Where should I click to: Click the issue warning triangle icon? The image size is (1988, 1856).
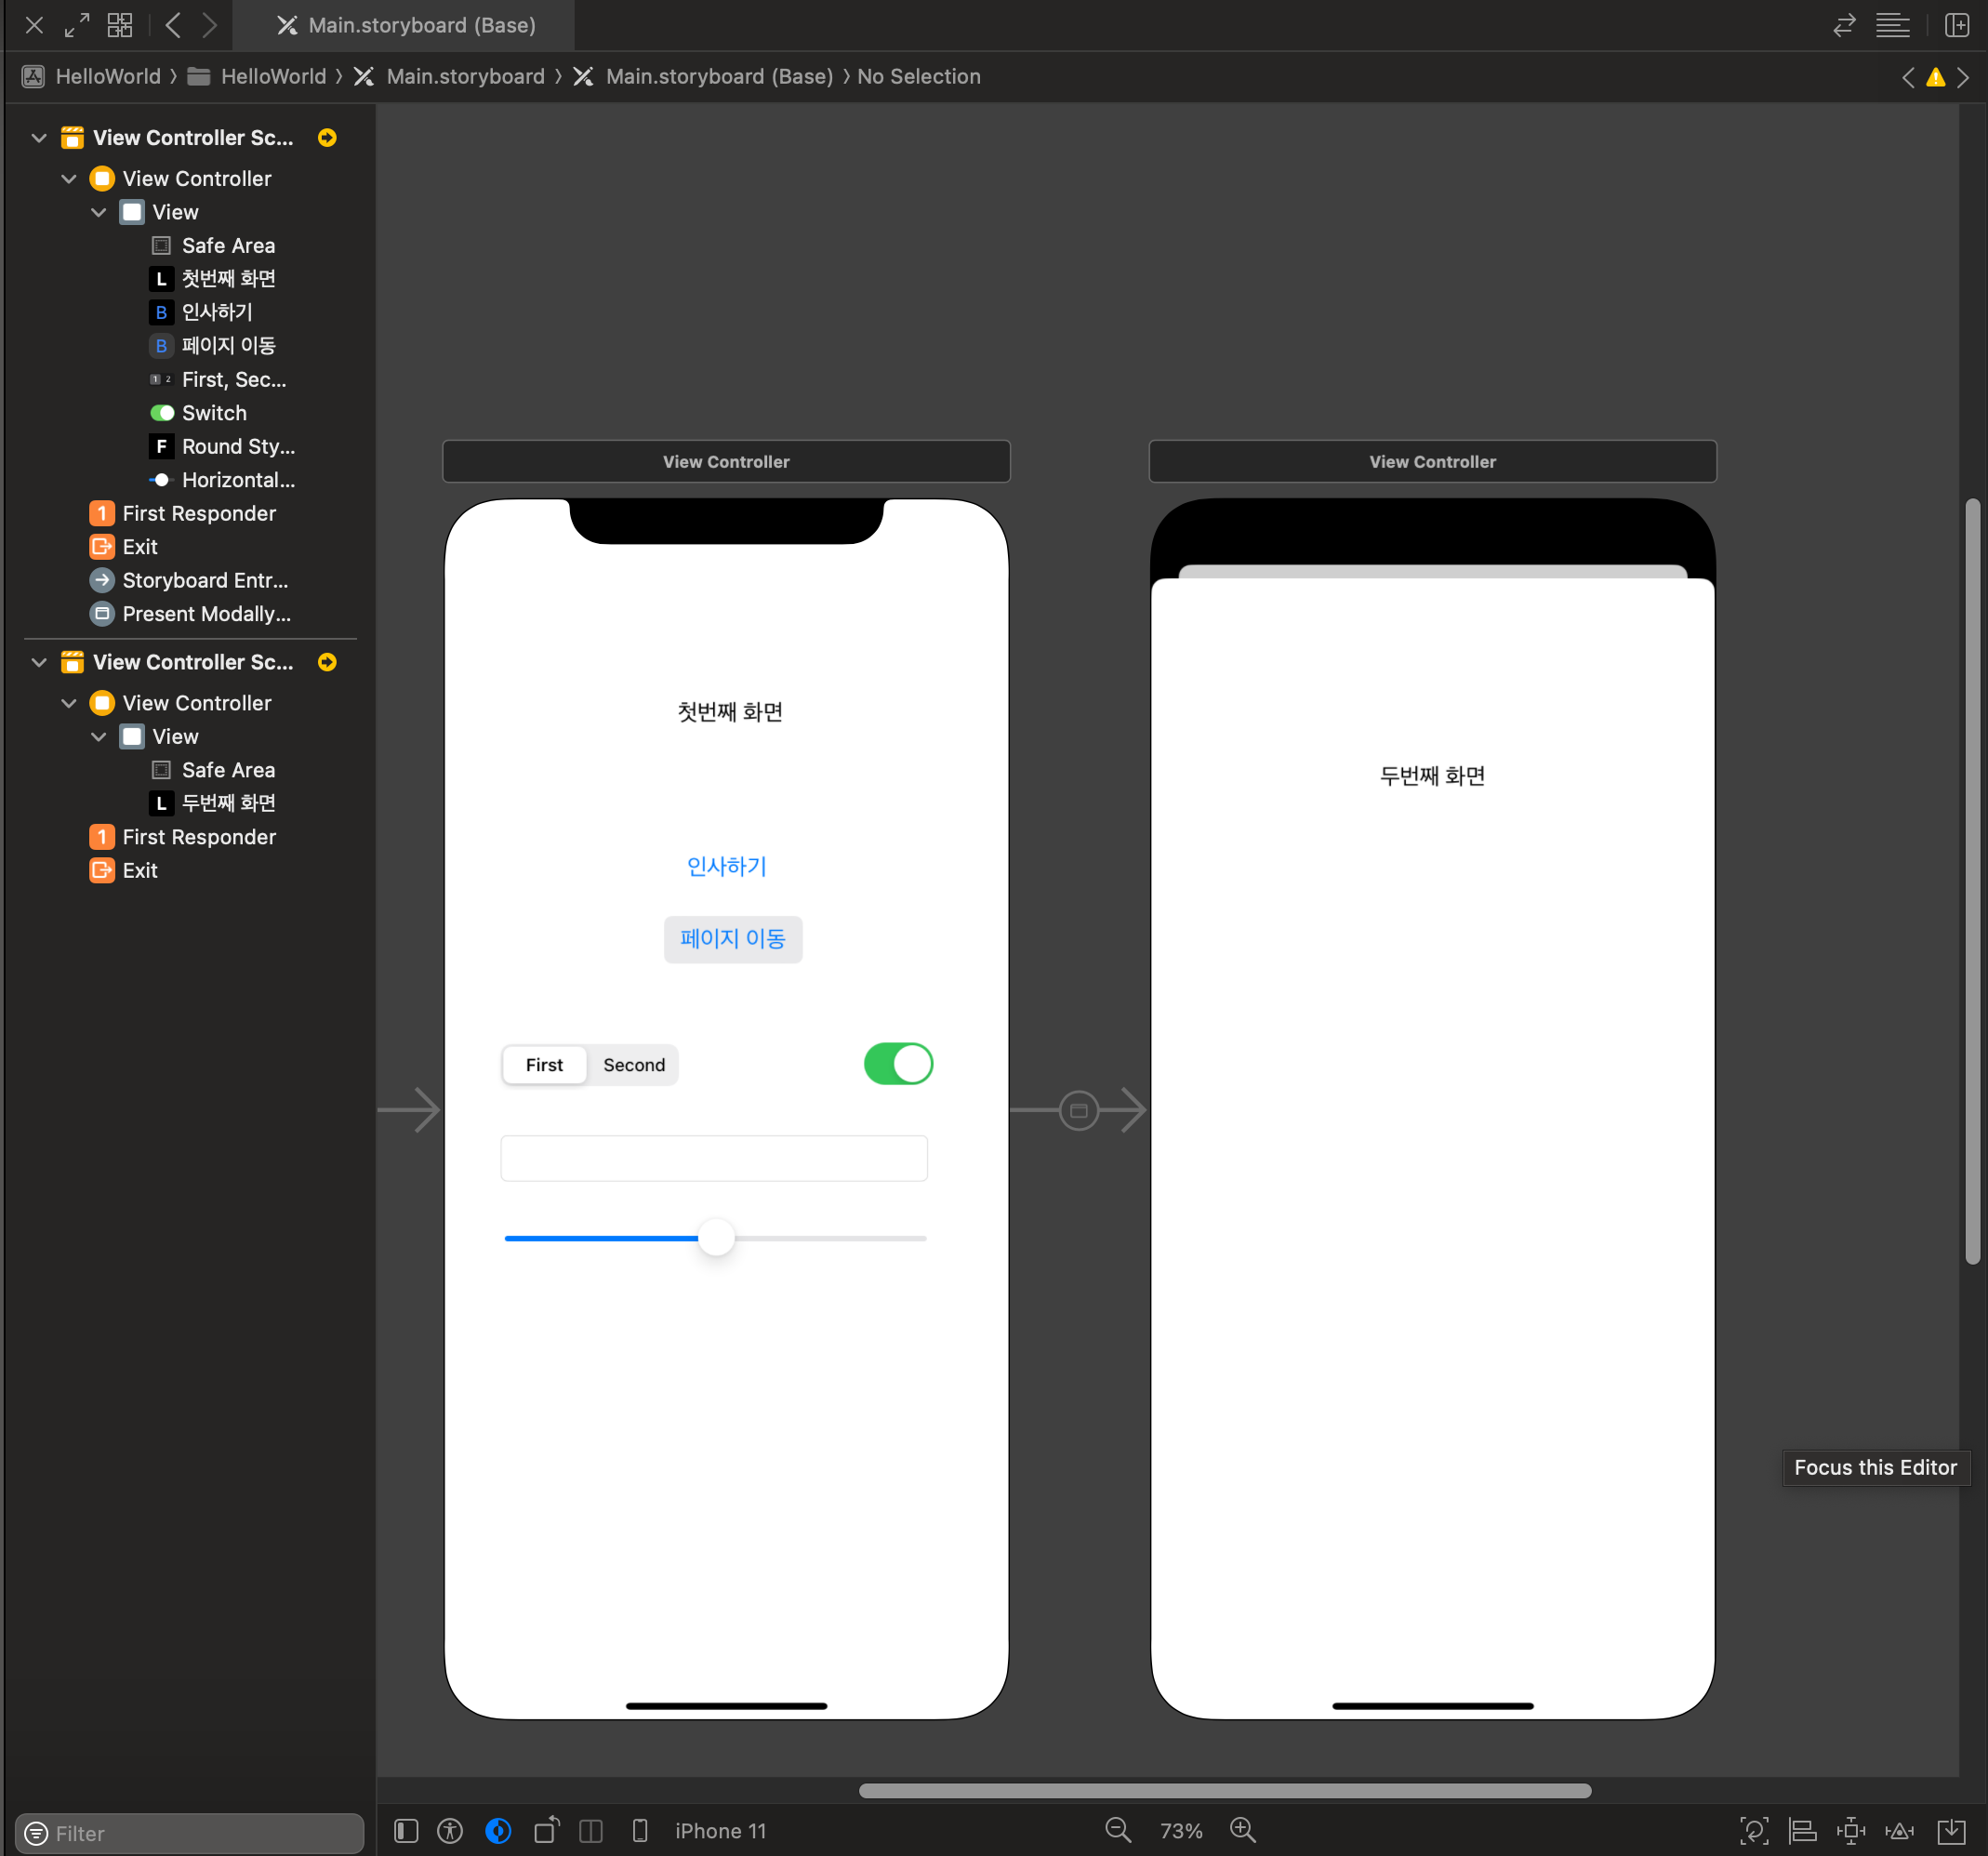click(x=1936, y=77)
